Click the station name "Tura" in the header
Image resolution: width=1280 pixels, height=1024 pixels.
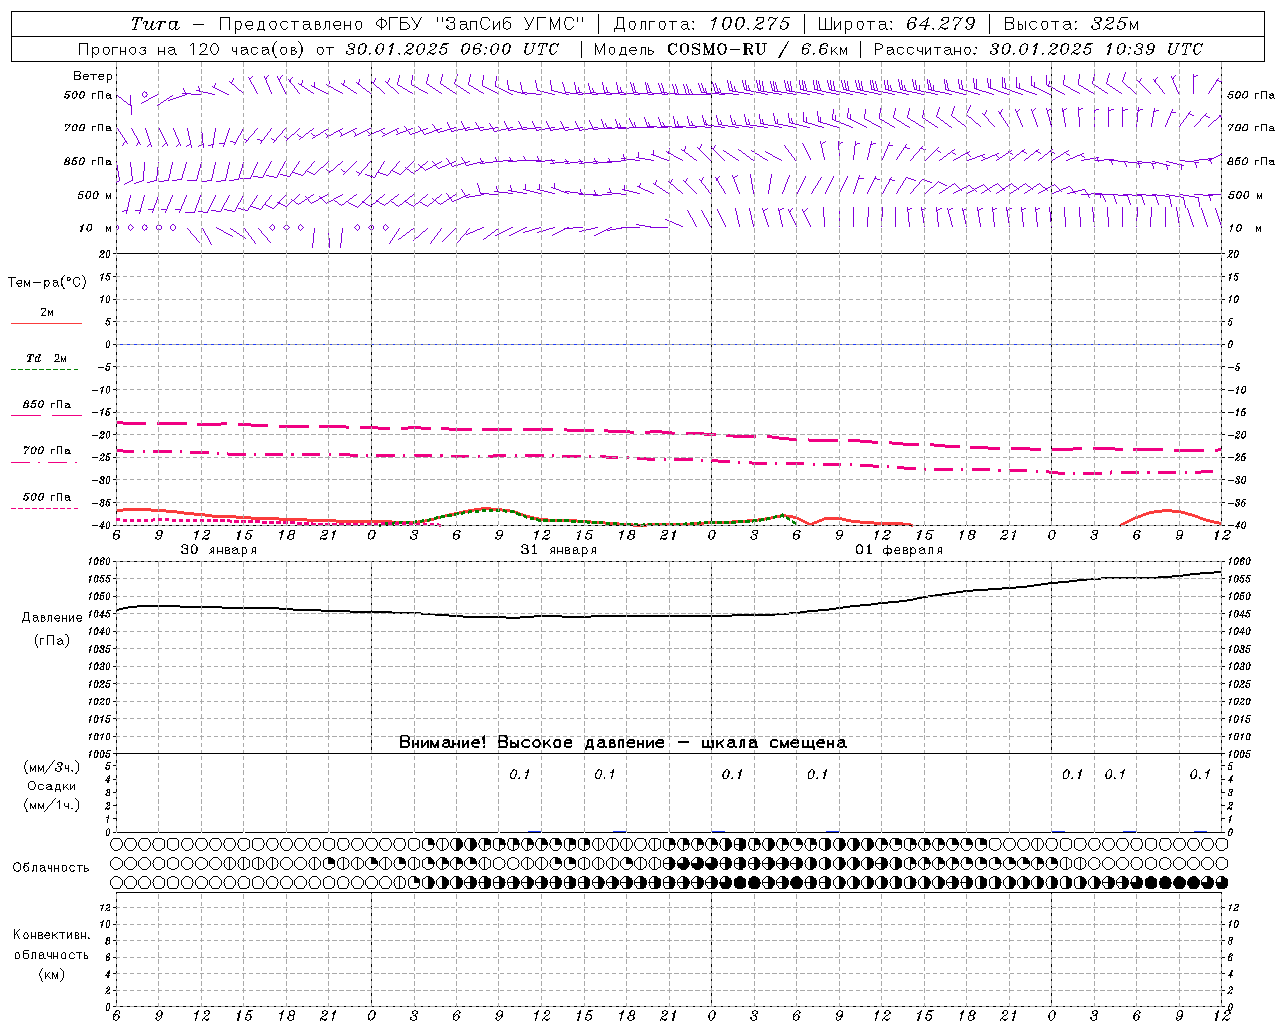[x=155, y=24]
